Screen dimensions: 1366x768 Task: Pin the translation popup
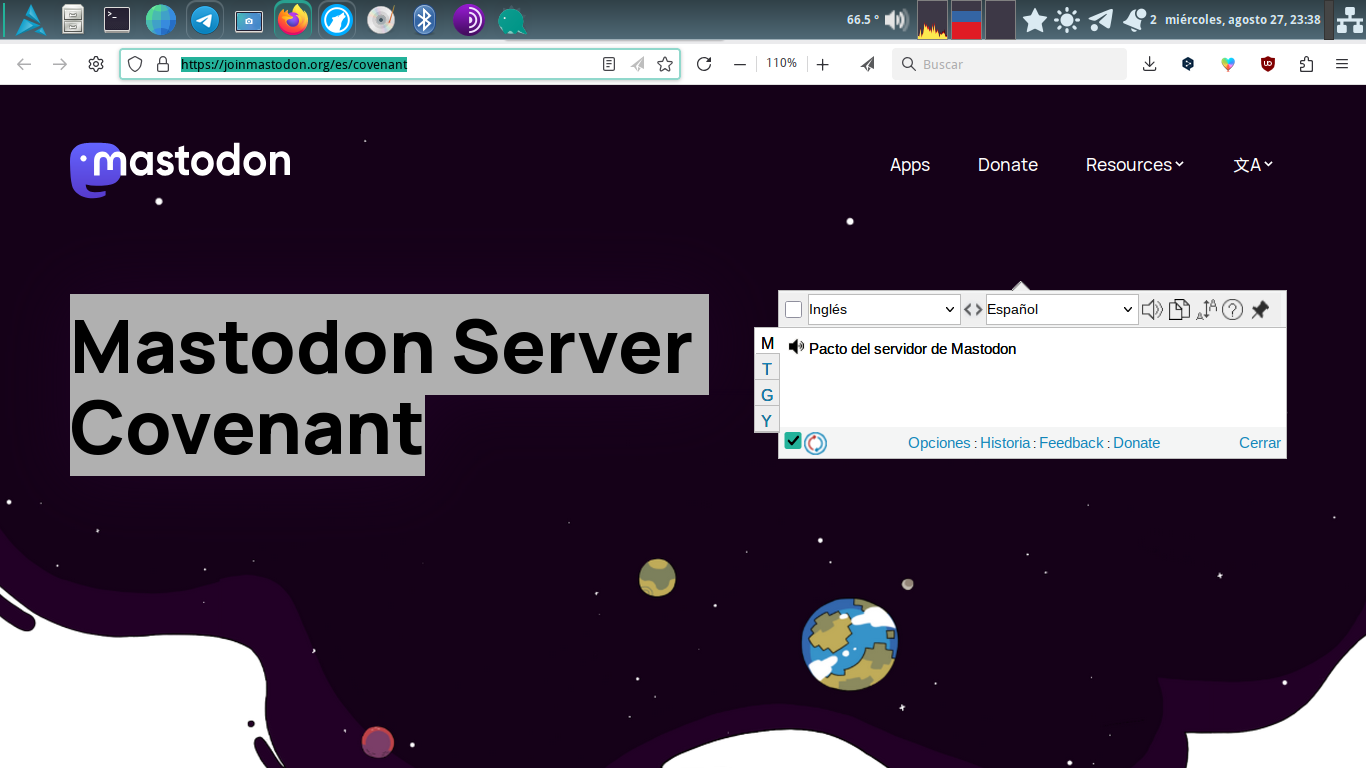pyautogui.click(x=1260, y=310)
